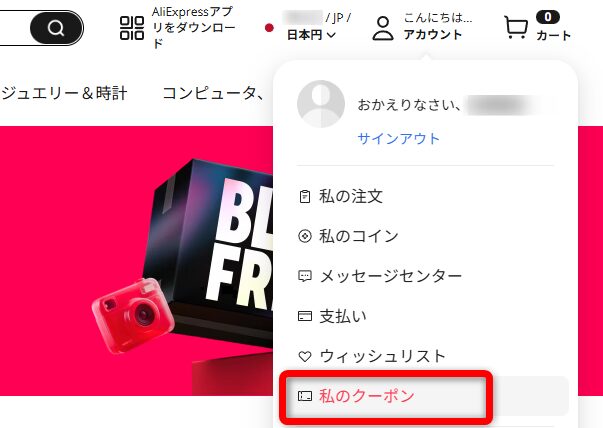Click the gray profile avatar picture
The height and width of the screenshot is (428, 603).
tap(321, 104)
